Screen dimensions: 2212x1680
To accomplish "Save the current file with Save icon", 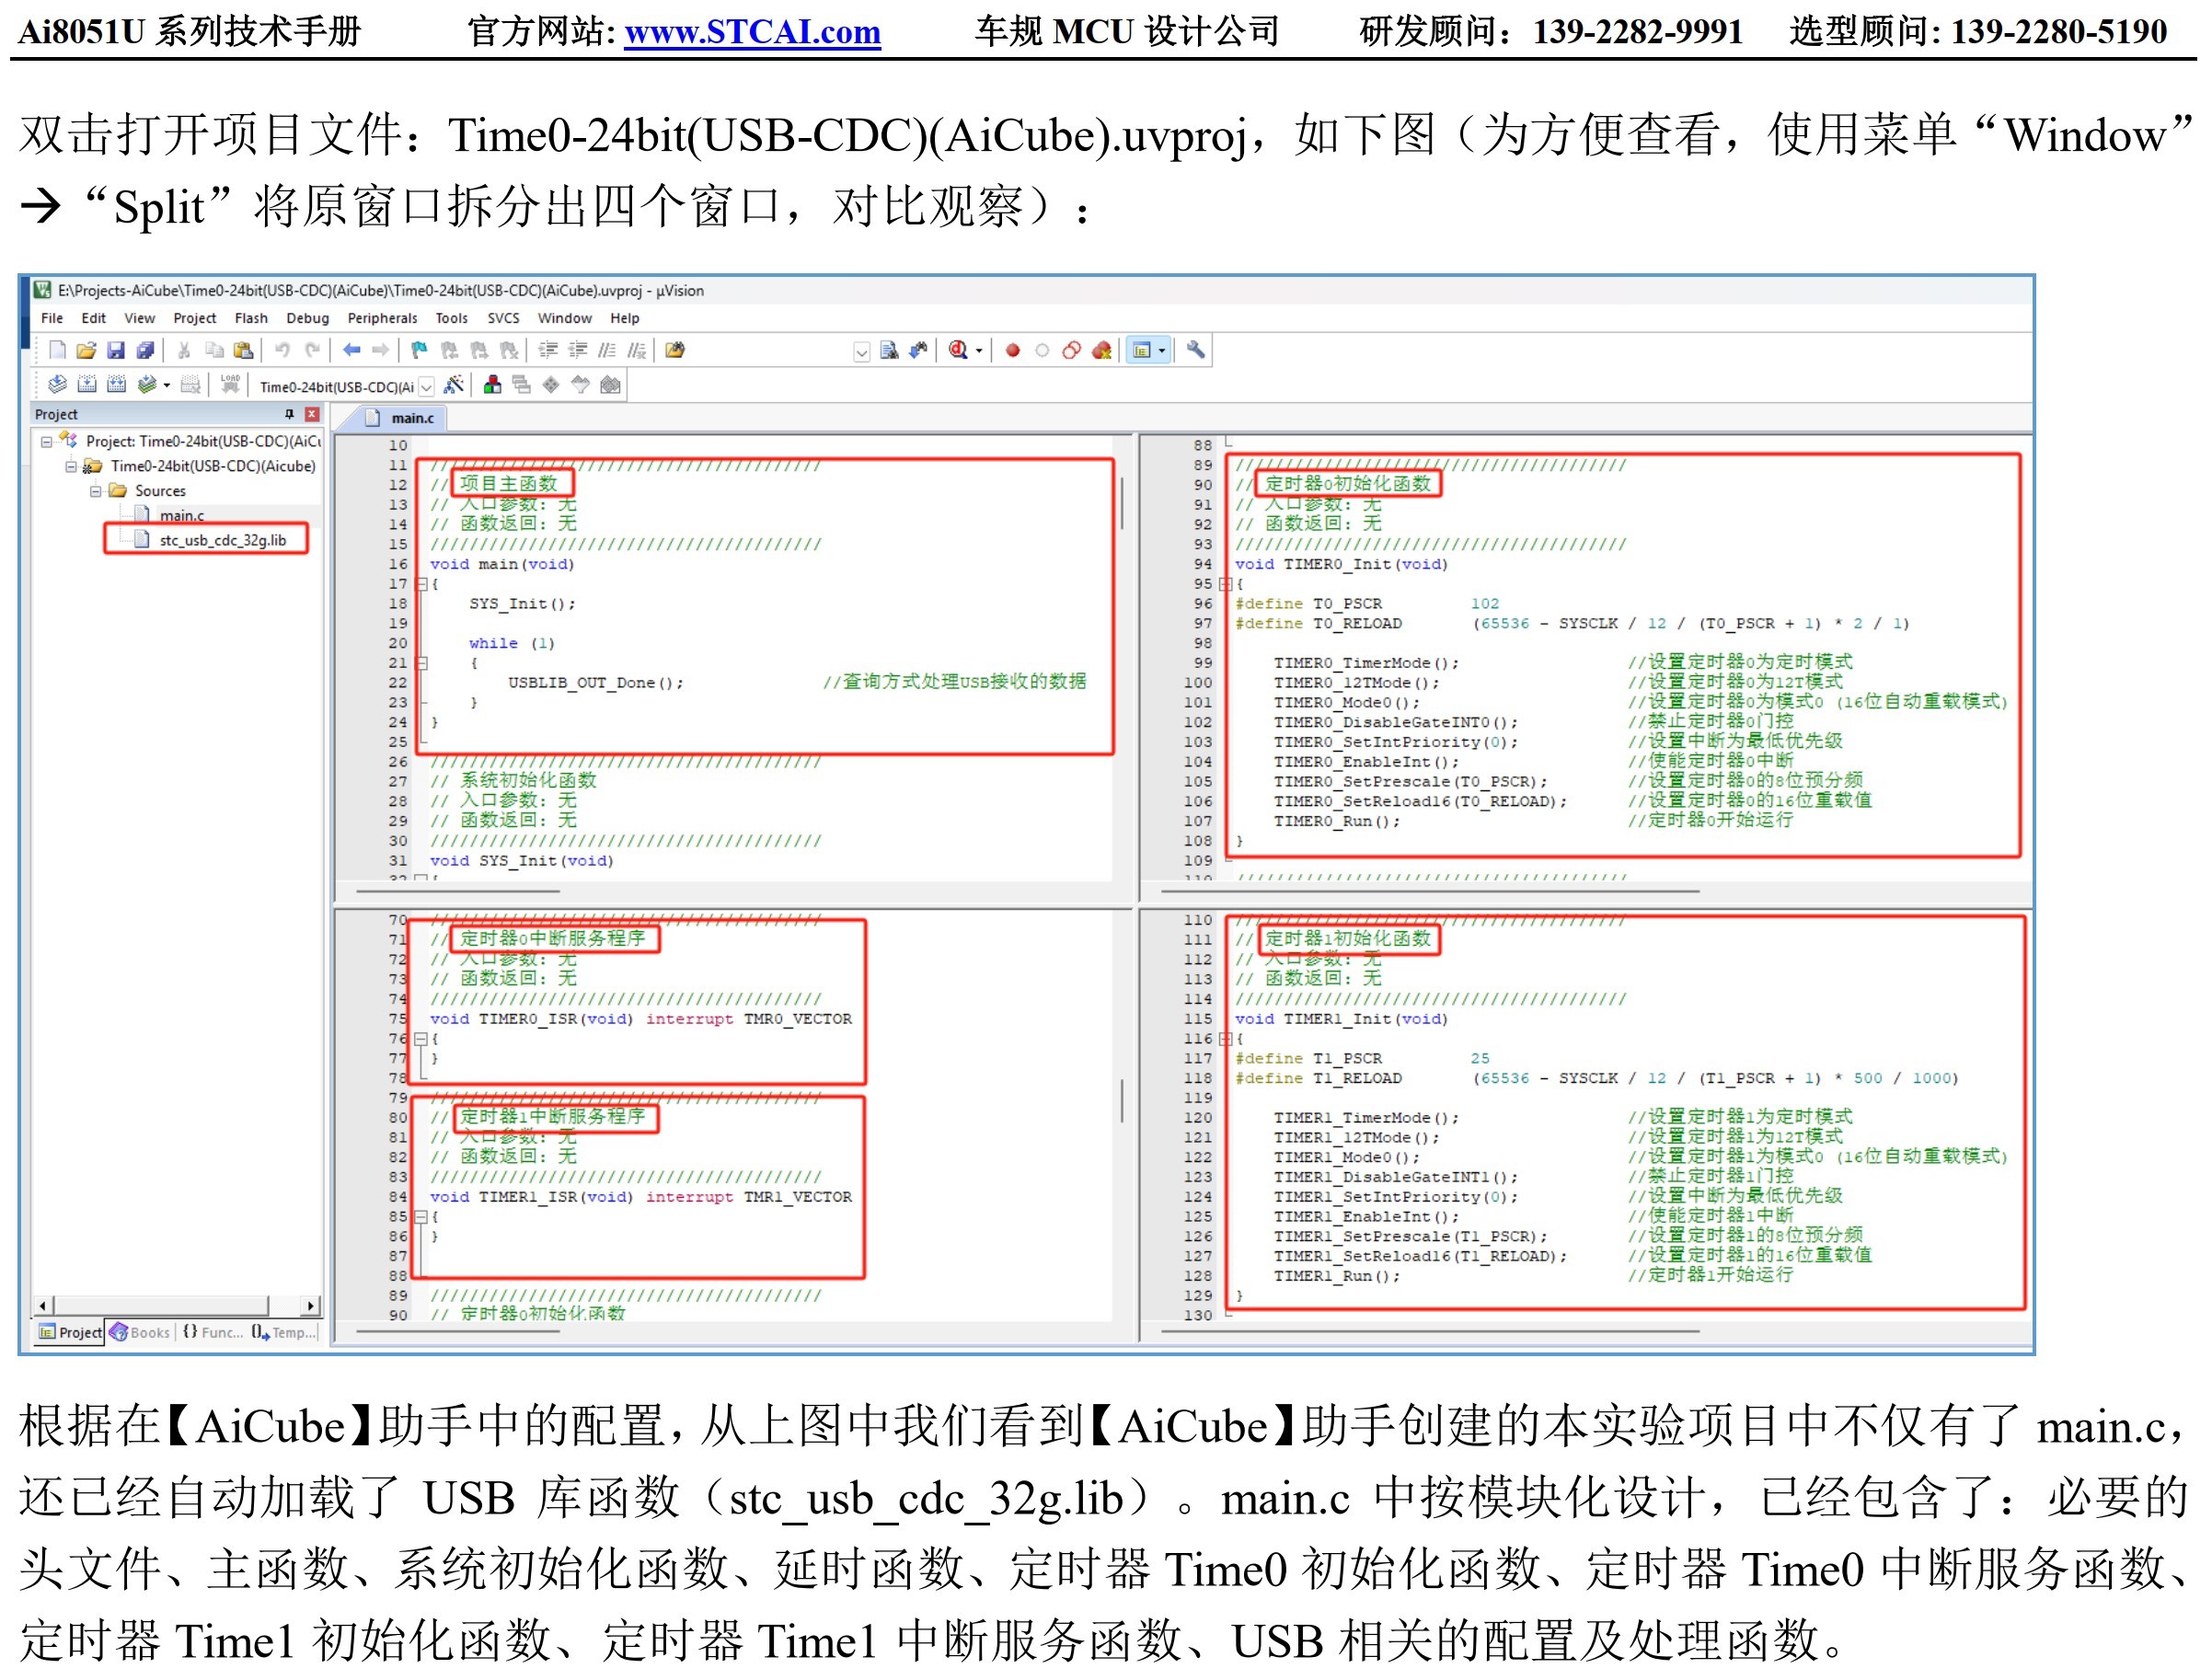I will [116, 350].
